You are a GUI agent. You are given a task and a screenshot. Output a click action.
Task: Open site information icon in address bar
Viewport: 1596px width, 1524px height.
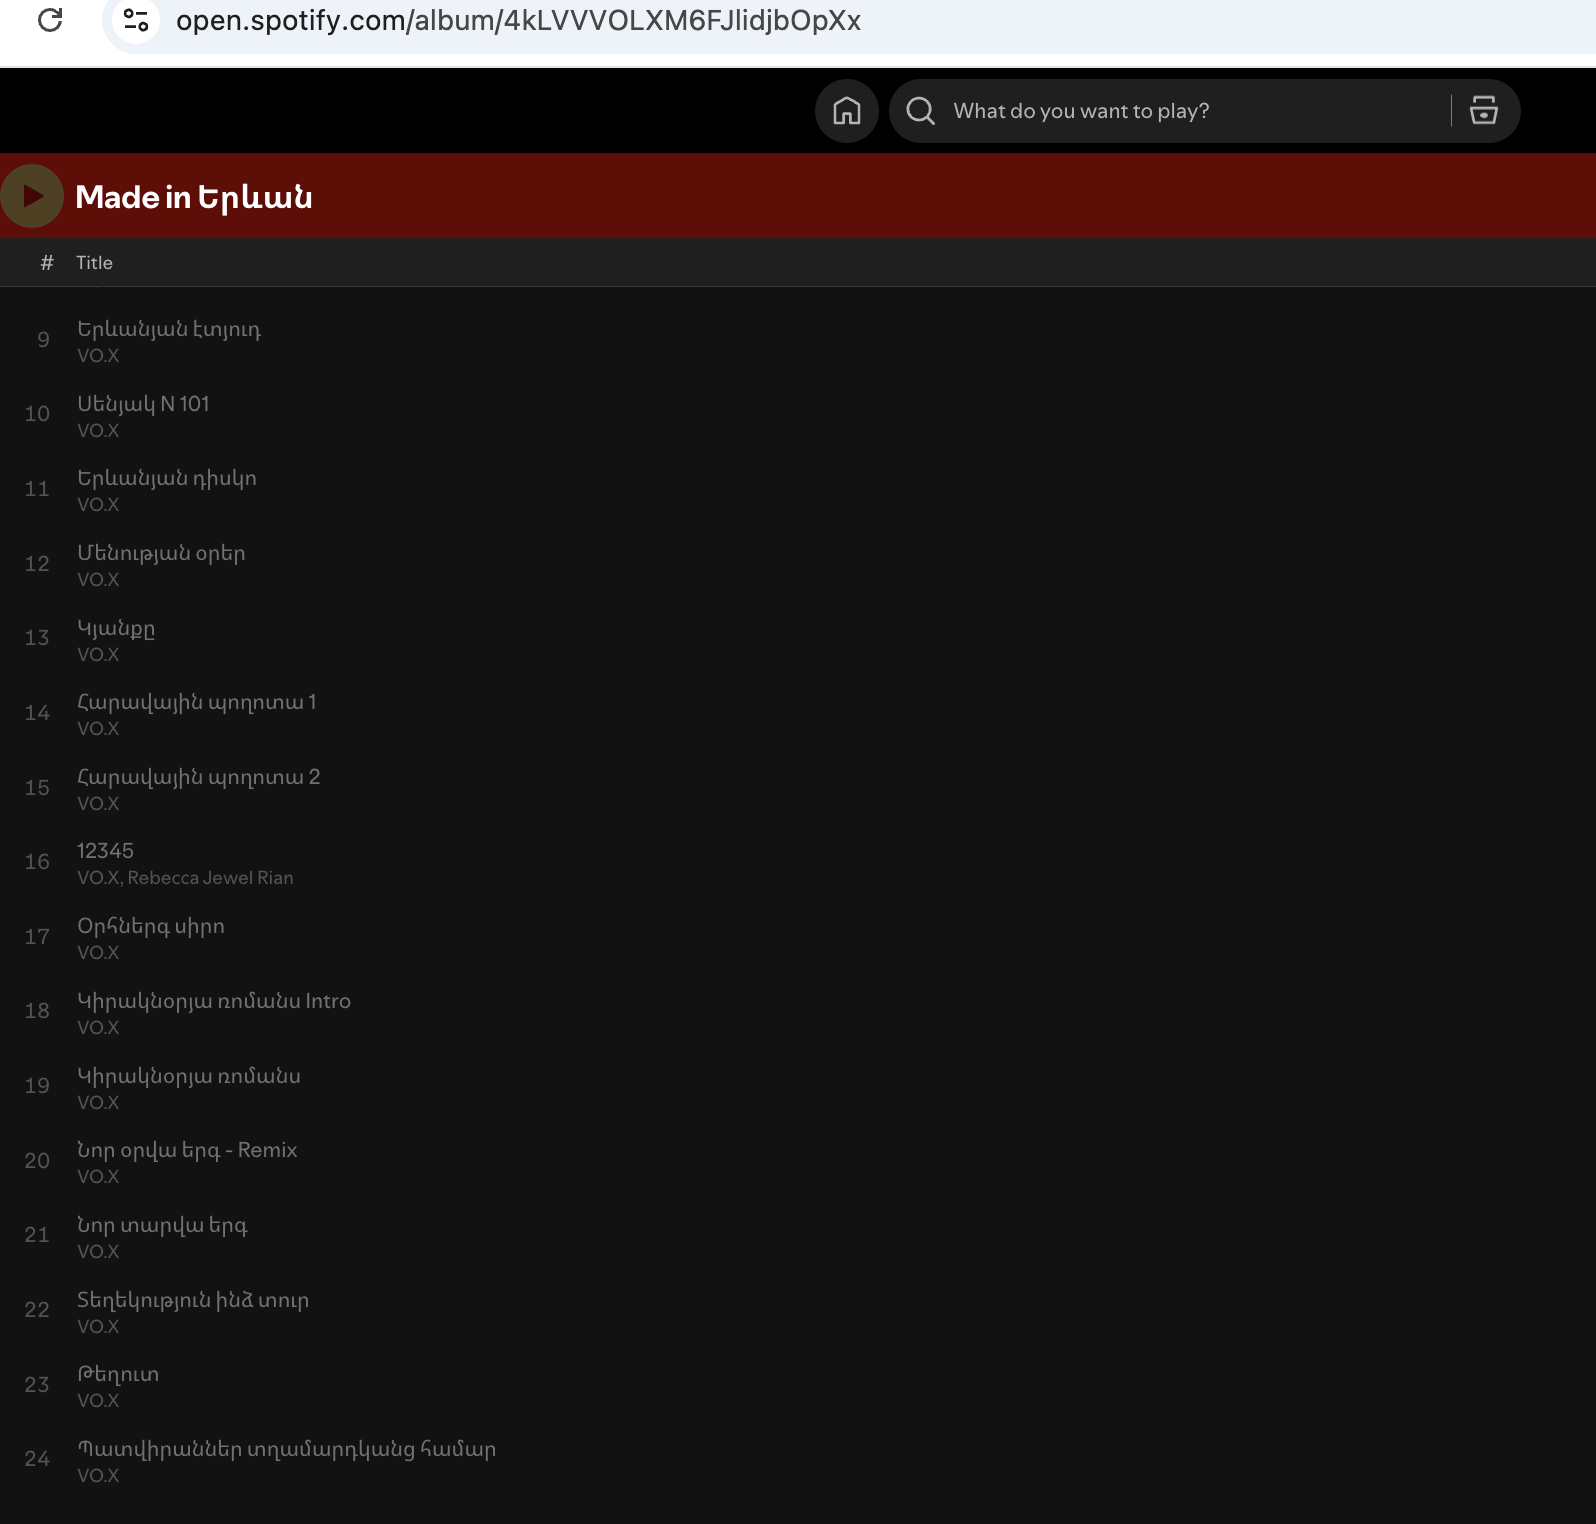point(136,20)
